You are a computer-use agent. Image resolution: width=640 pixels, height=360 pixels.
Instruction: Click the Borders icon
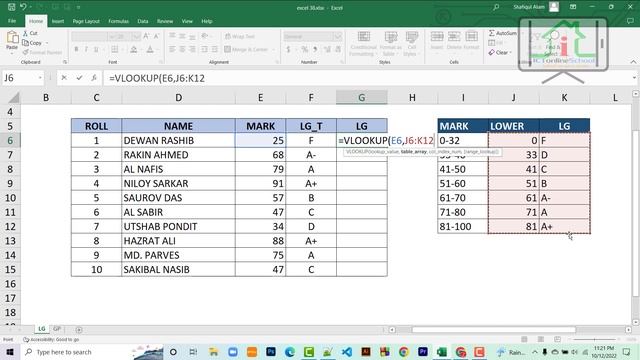pos(115,49)
